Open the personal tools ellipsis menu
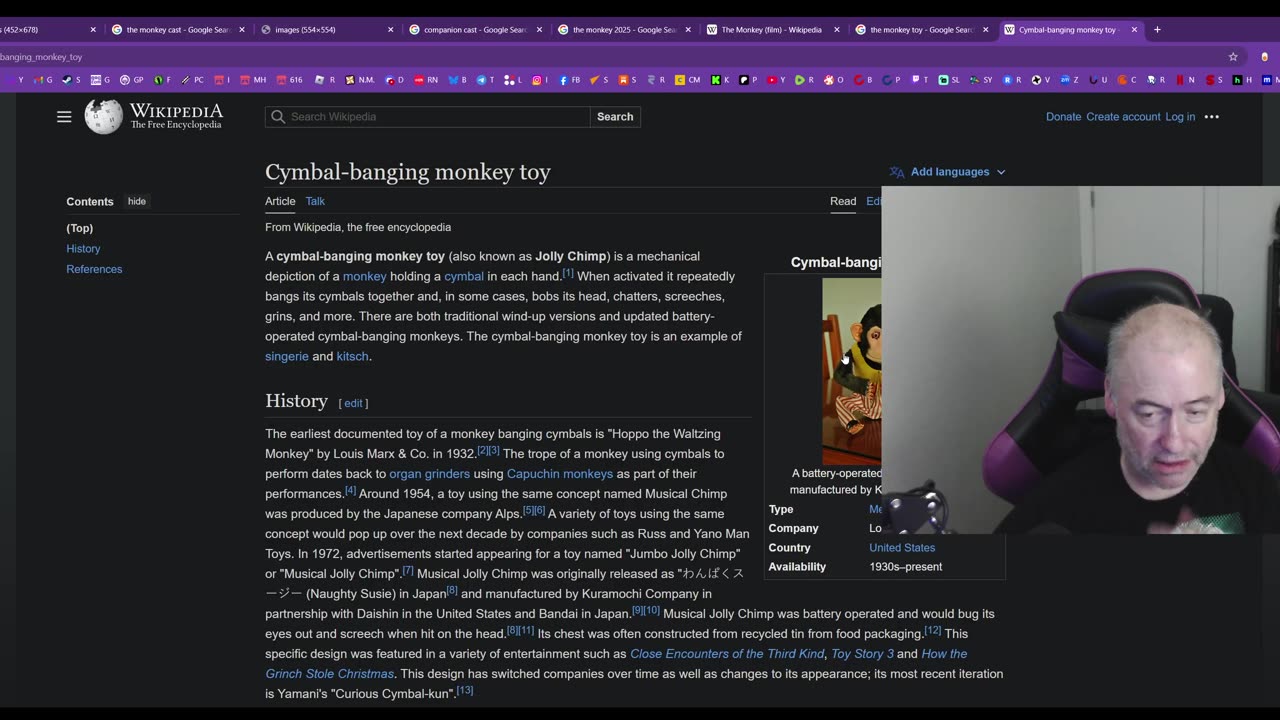1280x720 pixels. click(1211, 117)
